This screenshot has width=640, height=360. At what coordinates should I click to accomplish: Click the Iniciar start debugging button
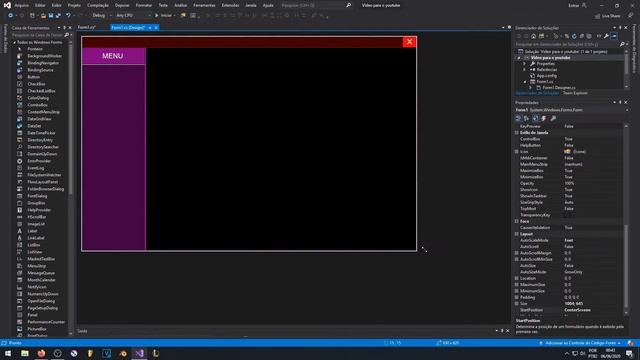tap(164, 15)
